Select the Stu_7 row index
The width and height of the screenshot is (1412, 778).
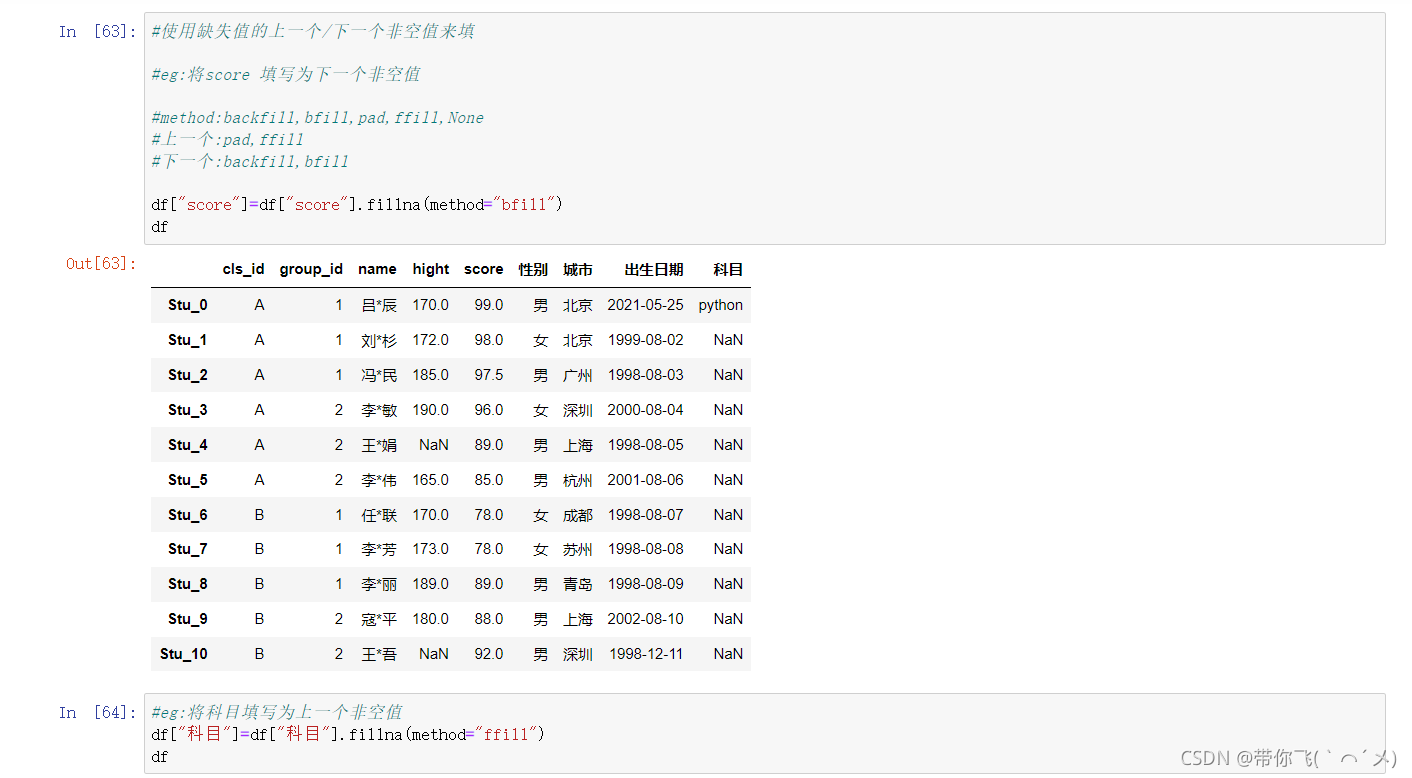tap(188, 549)
